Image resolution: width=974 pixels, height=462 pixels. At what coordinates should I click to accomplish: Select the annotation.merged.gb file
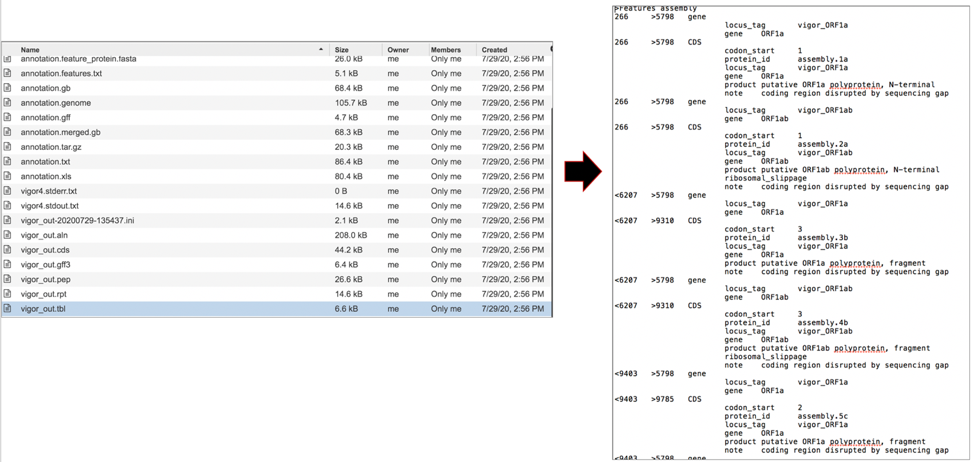click(x=60, y=132)
